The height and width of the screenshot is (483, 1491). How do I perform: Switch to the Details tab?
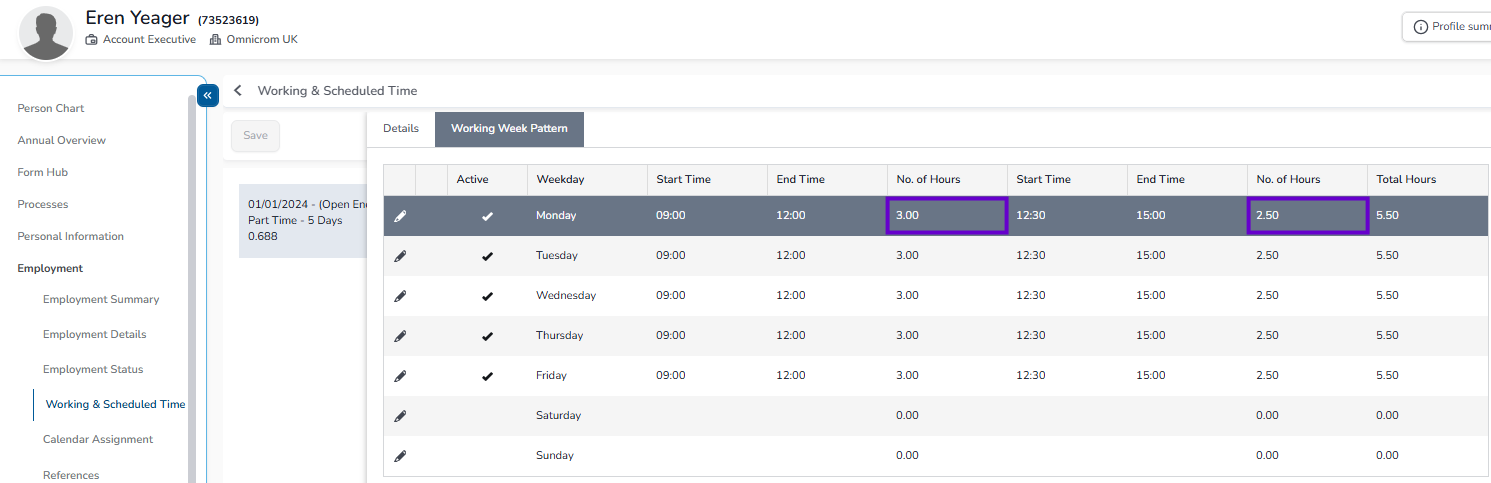[x=401, y=129]
